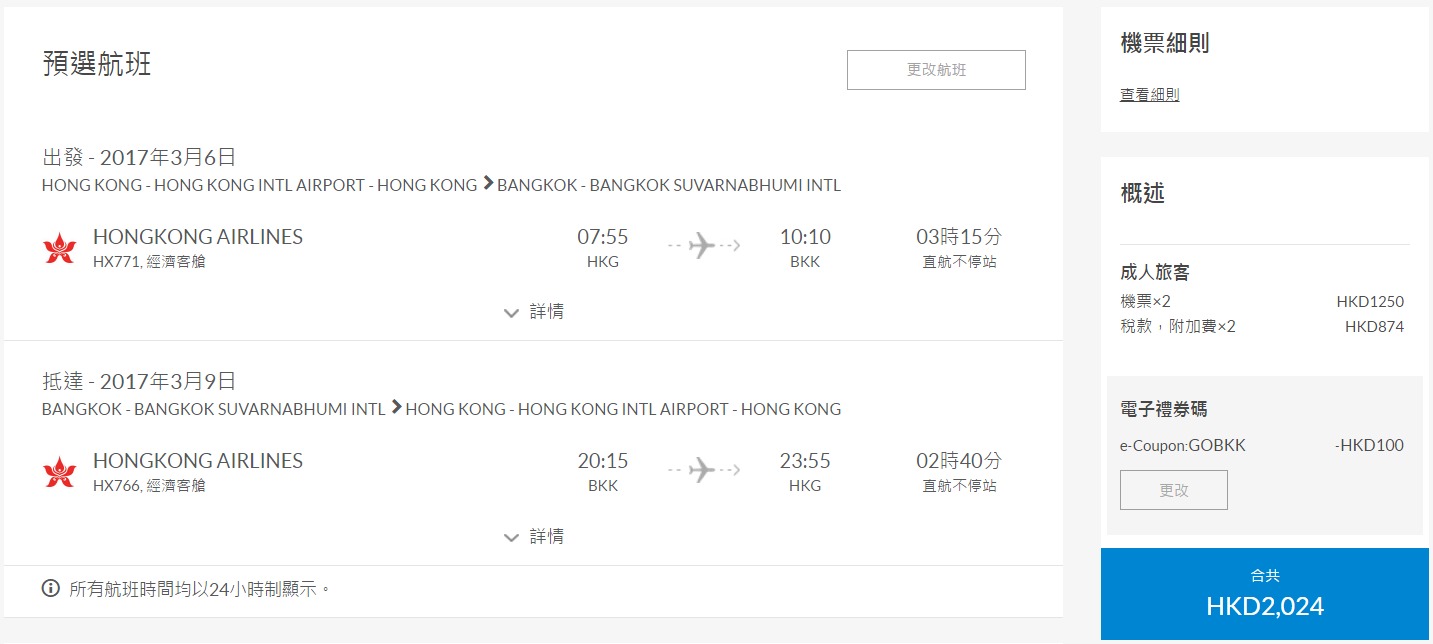
Task: Click Hong Kong Airlines logo for HX771
Action: pos(60,248)
